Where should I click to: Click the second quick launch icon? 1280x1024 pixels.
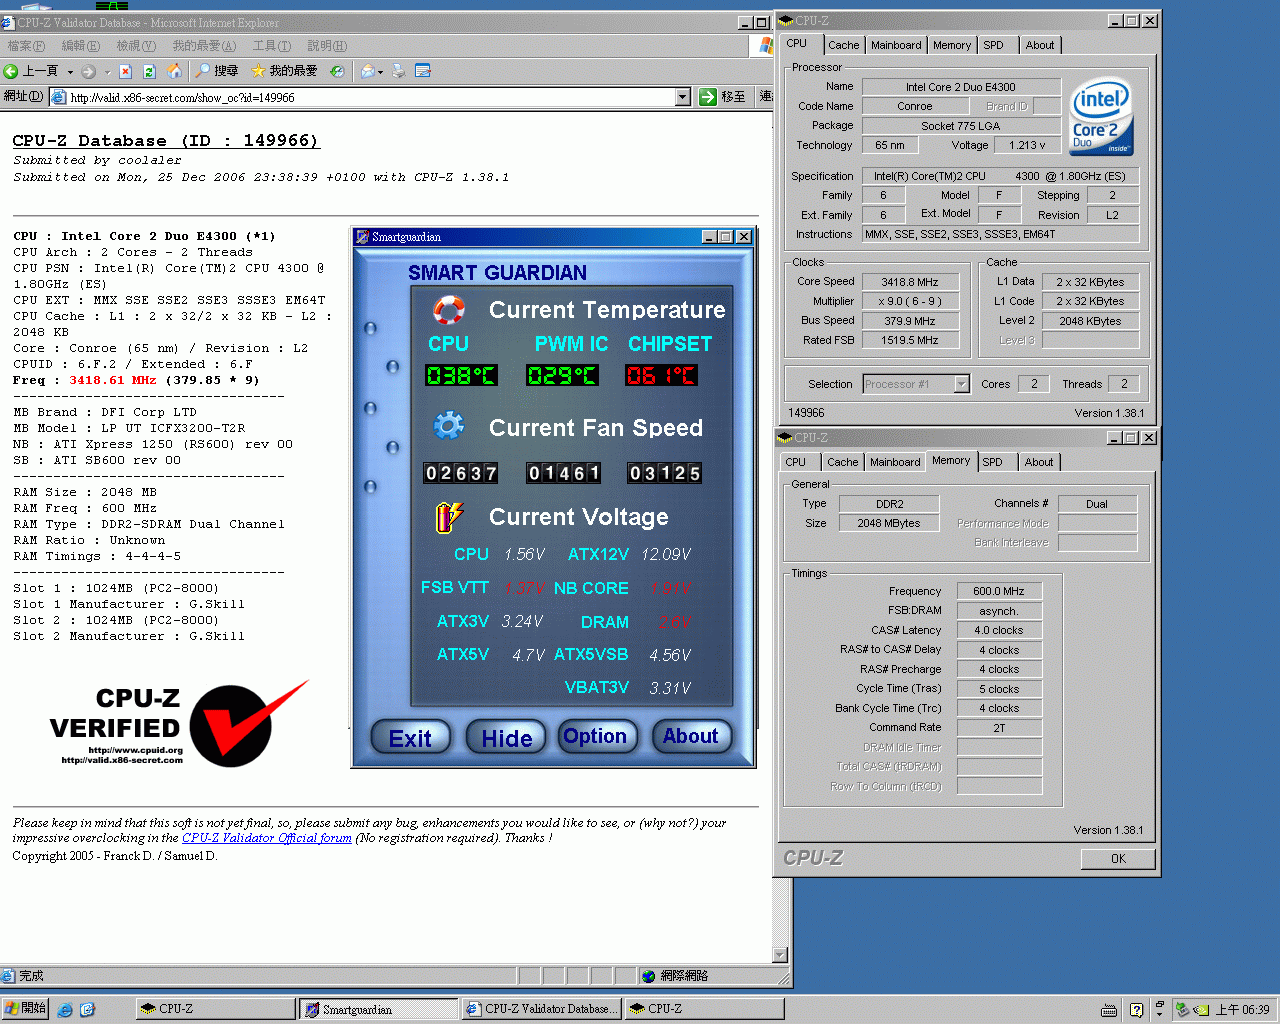[87, 1009]
